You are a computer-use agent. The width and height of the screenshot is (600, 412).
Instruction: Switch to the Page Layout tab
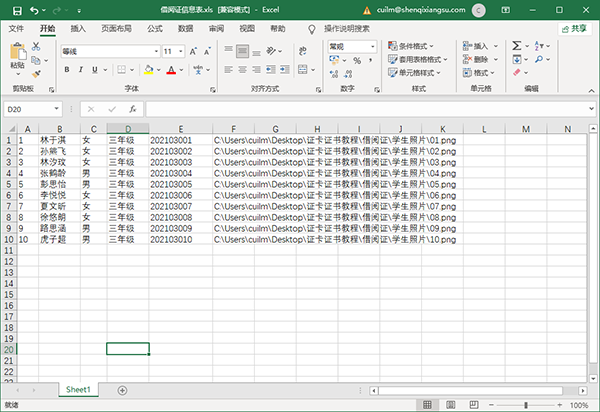[116, 29]
